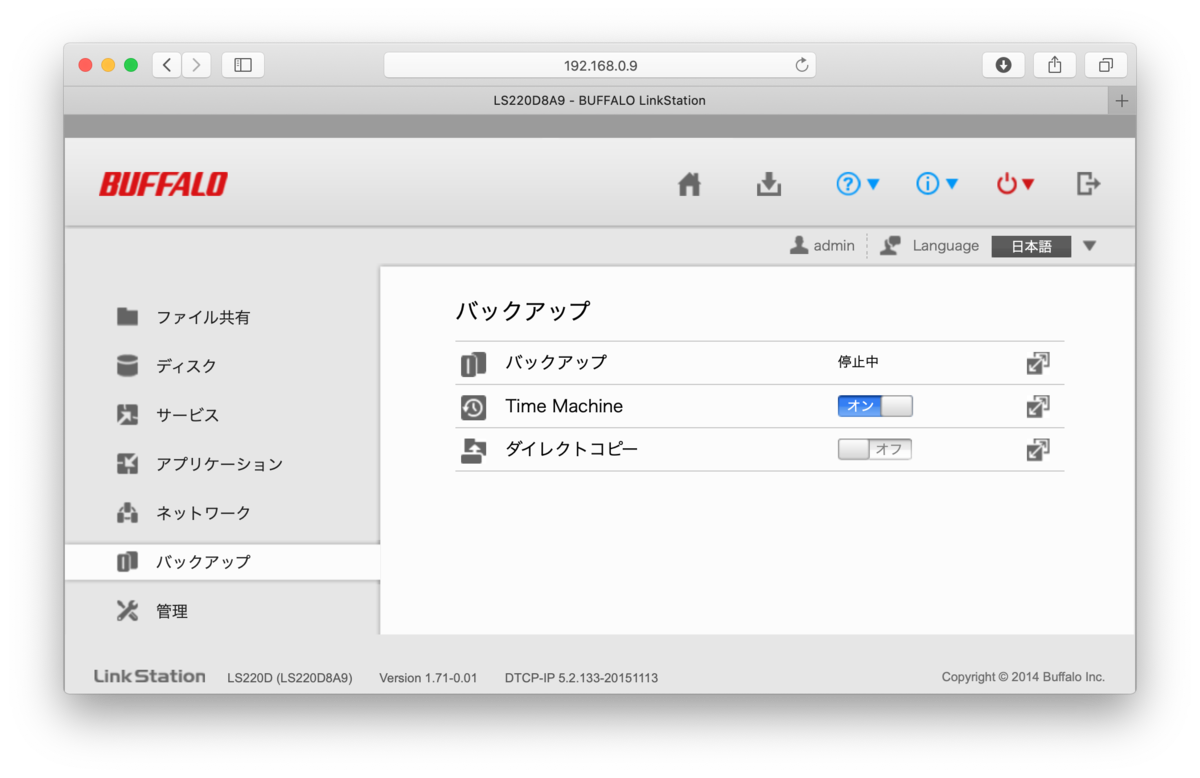Click the folder icon beside ファイル共有

(127, 316)
